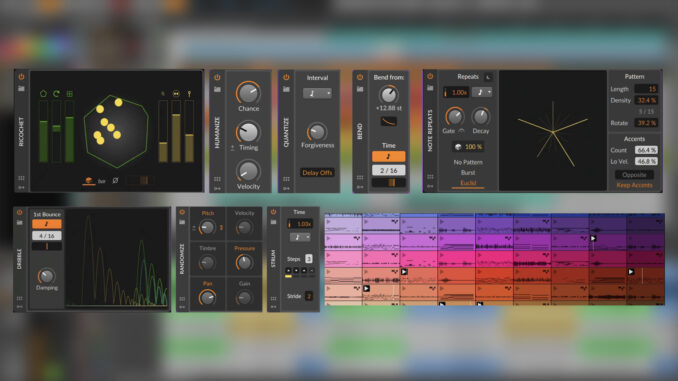
Task: Click the Dribble Damping knob
Action: pos(46,275)
